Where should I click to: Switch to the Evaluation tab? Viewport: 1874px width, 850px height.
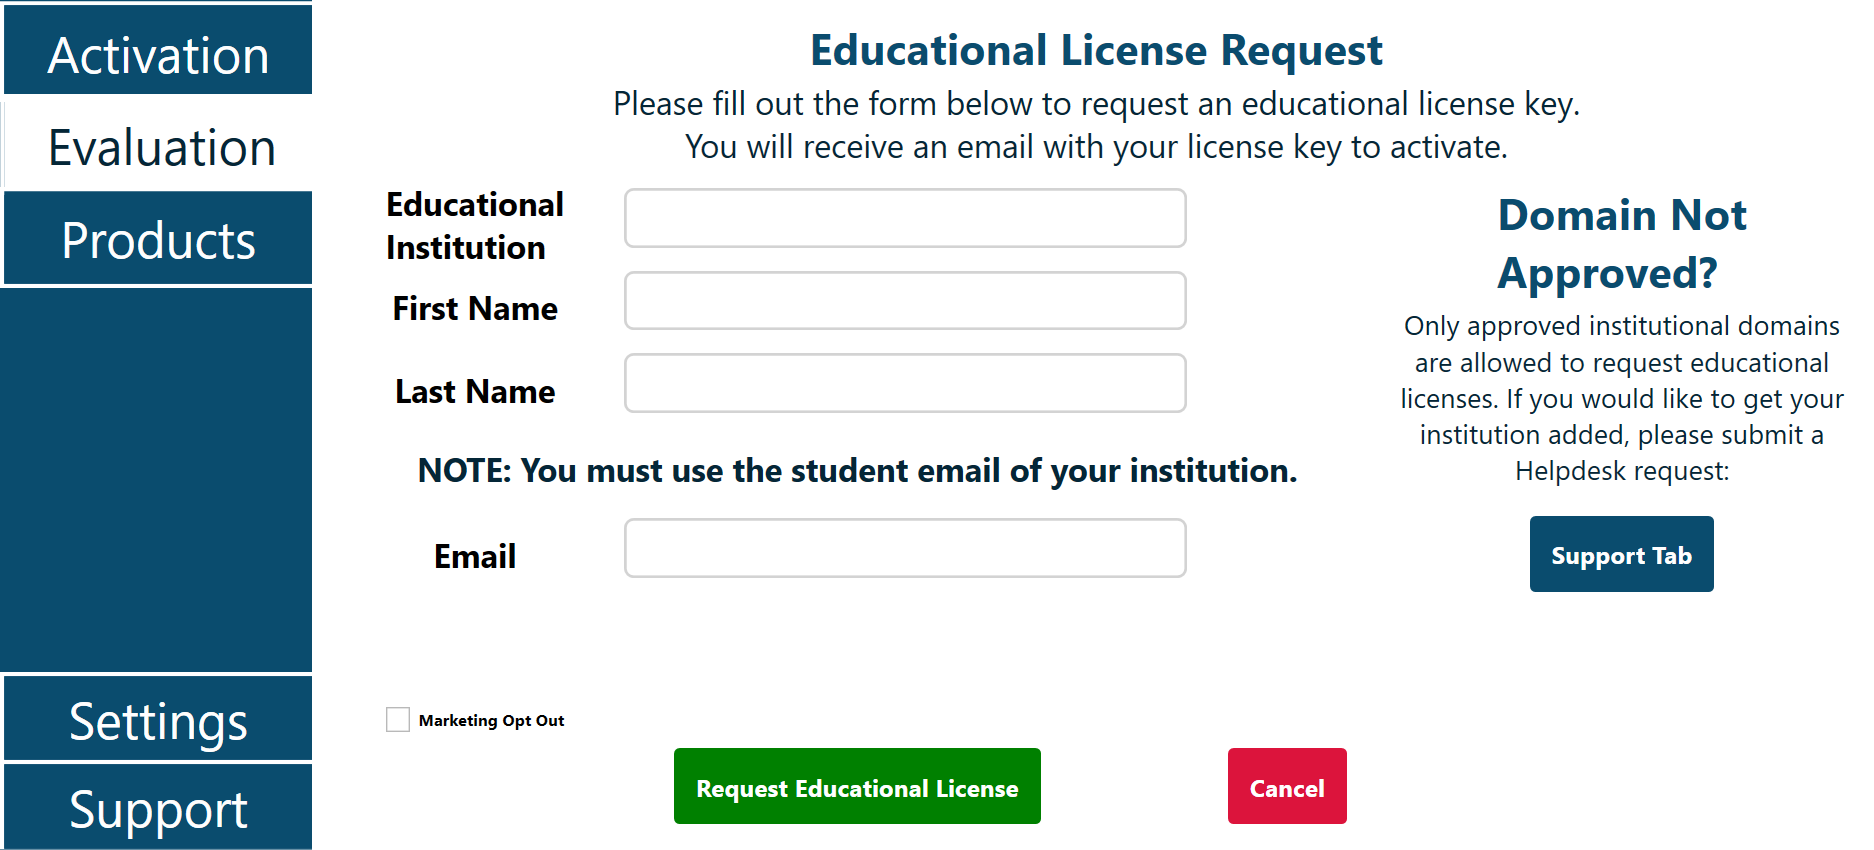pos(160,147)
